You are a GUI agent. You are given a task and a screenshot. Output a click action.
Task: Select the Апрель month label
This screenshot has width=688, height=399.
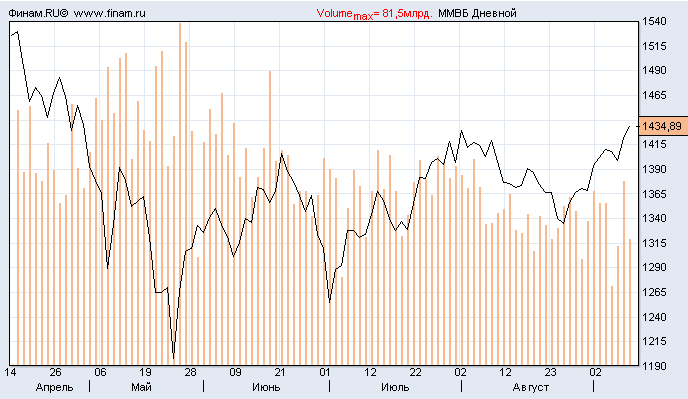54,388
